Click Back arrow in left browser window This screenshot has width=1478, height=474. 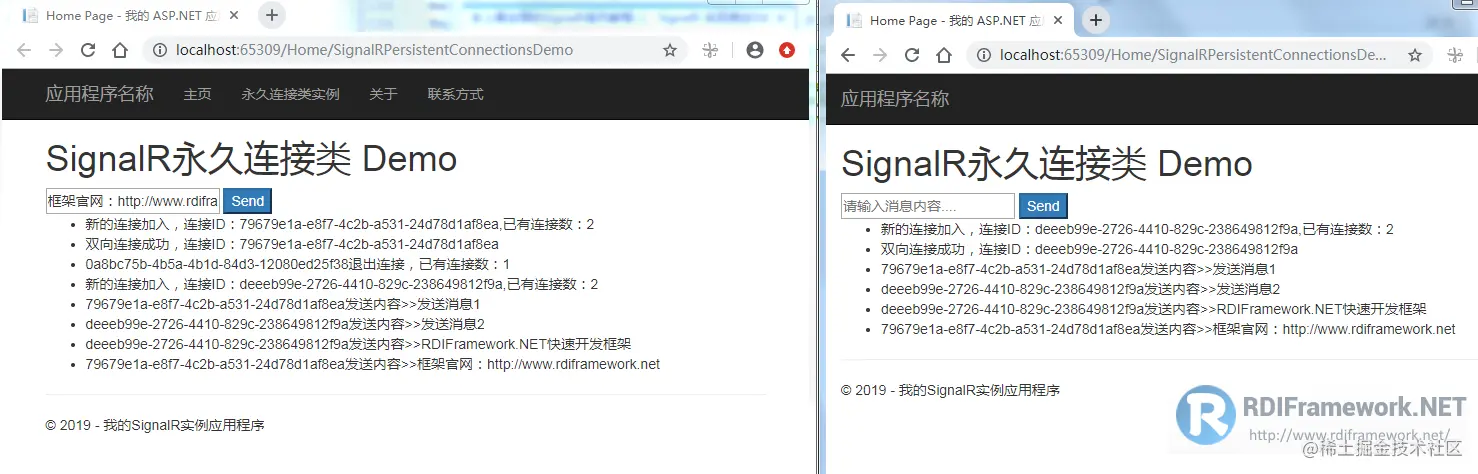pos(24,50)
